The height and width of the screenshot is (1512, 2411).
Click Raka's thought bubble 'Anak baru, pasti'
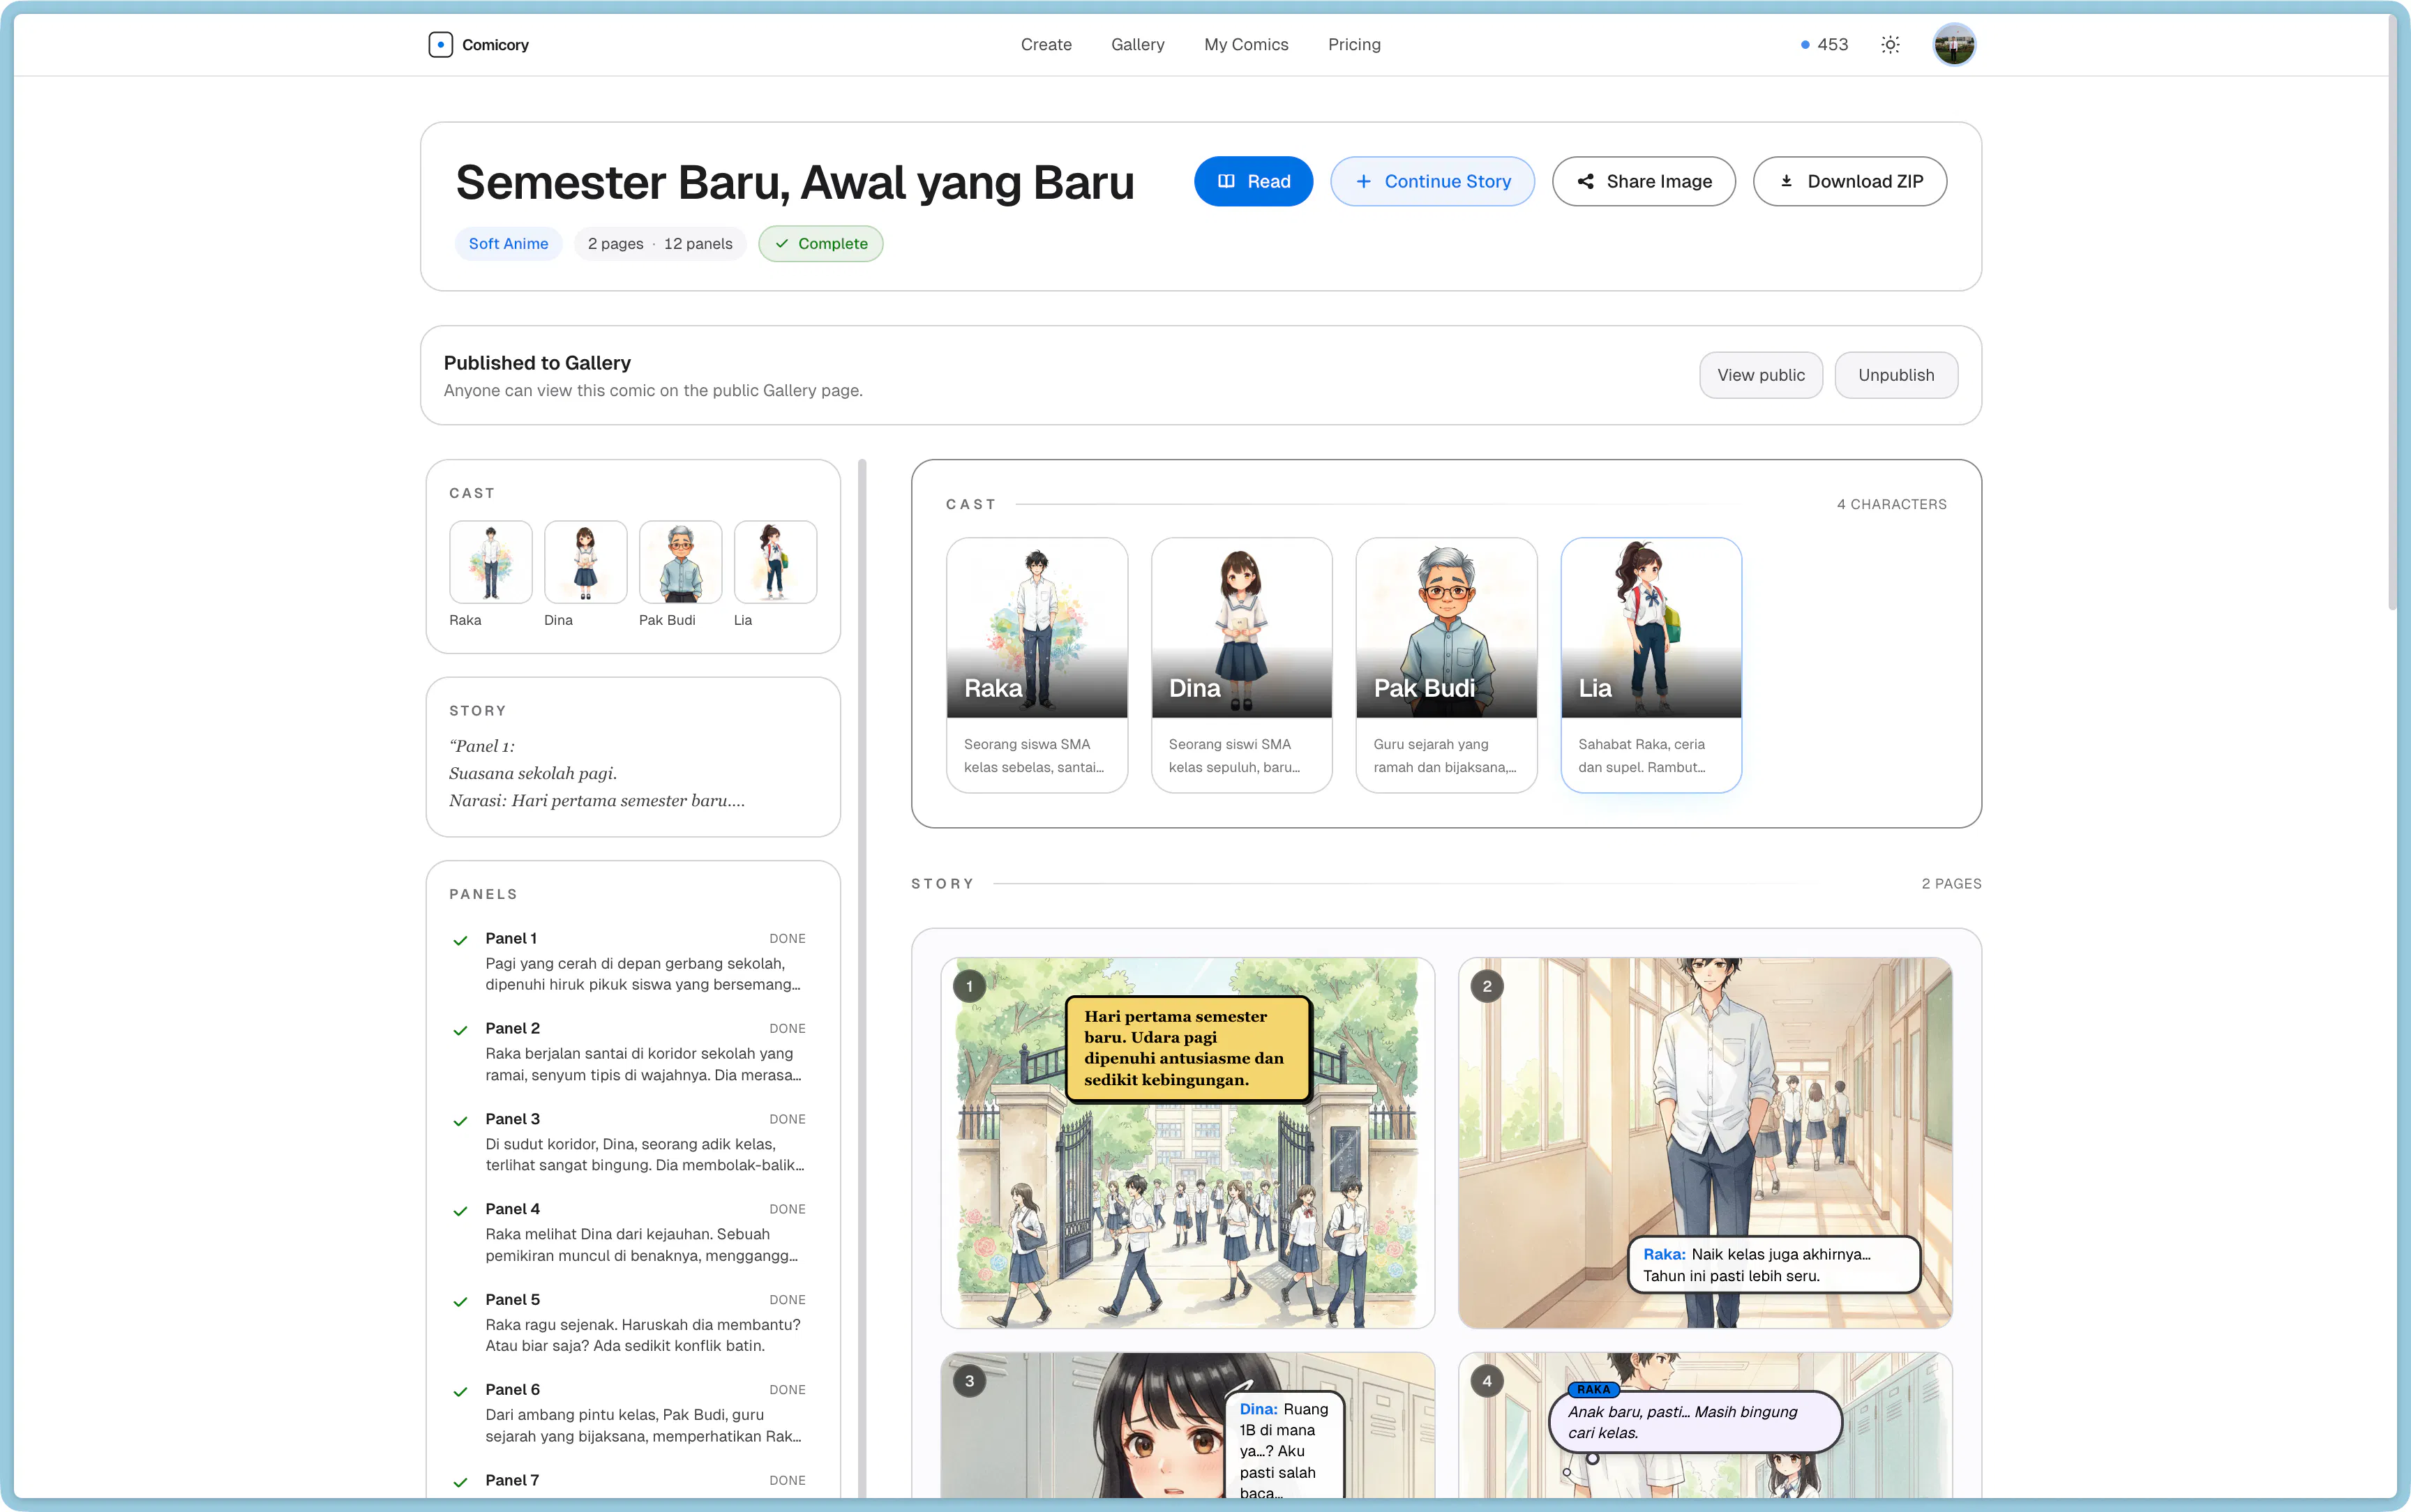tap(1695, 1422)
